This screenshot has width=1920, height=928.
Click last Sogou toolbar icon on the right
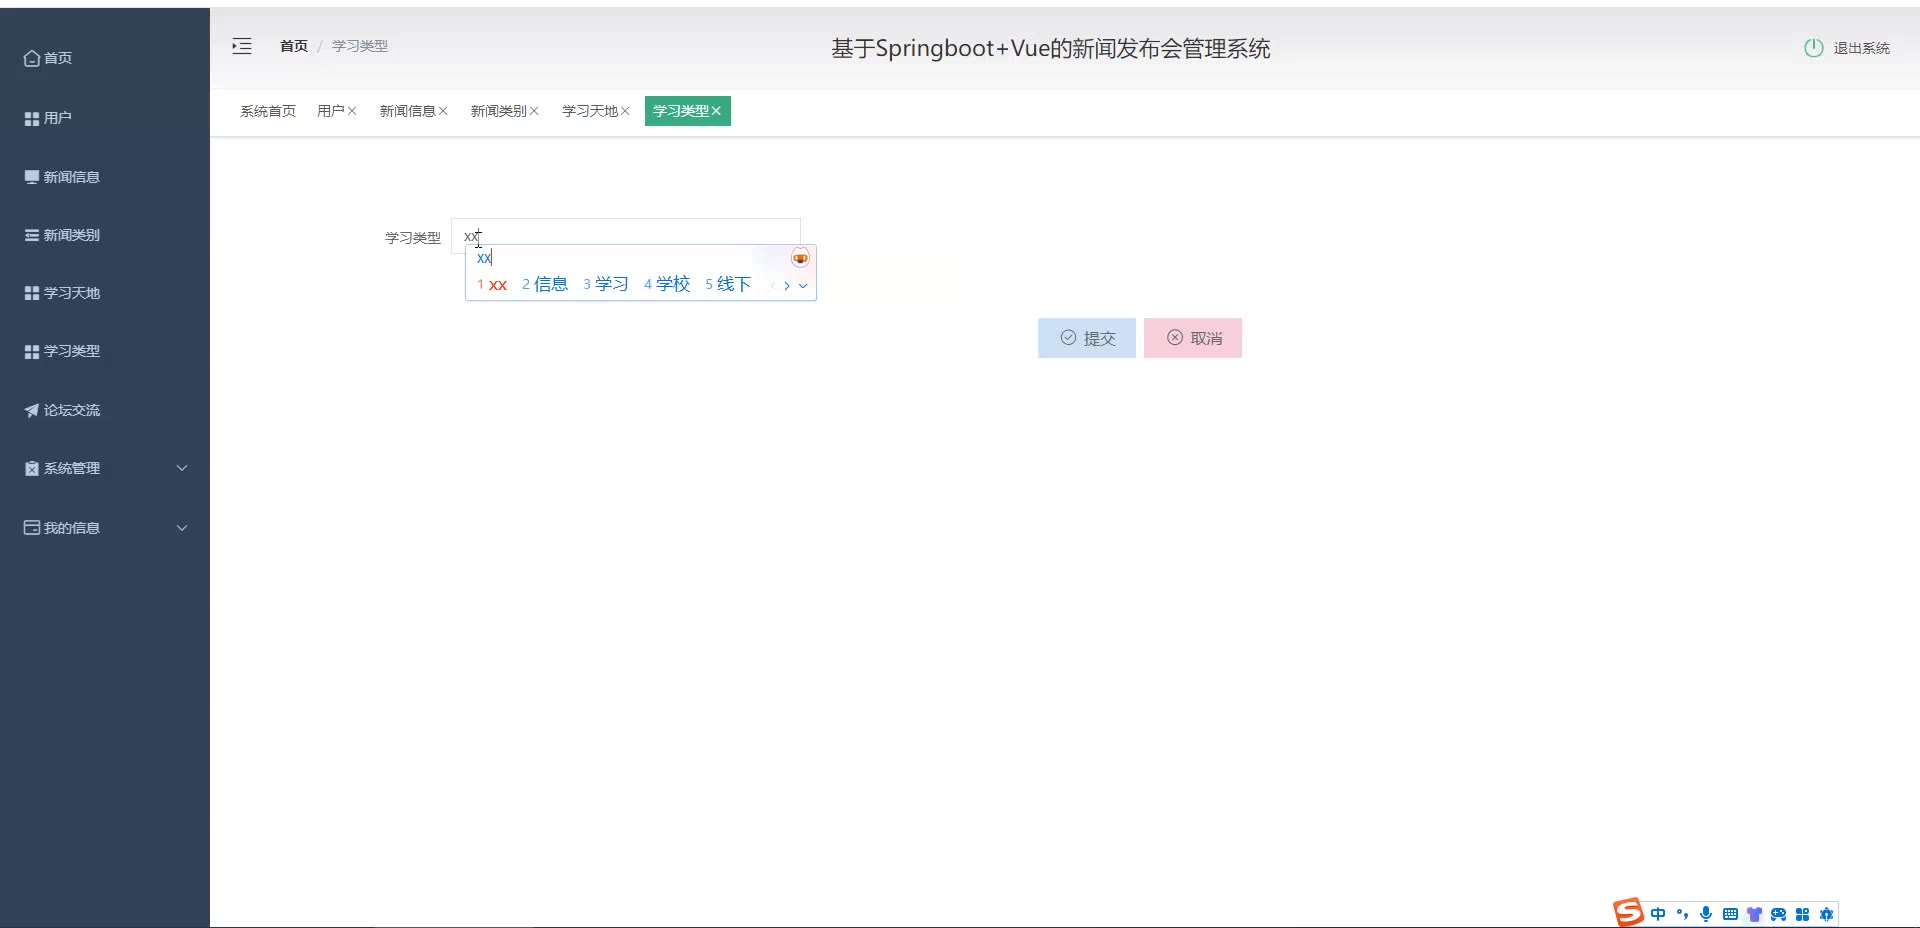click(1826, 914)
